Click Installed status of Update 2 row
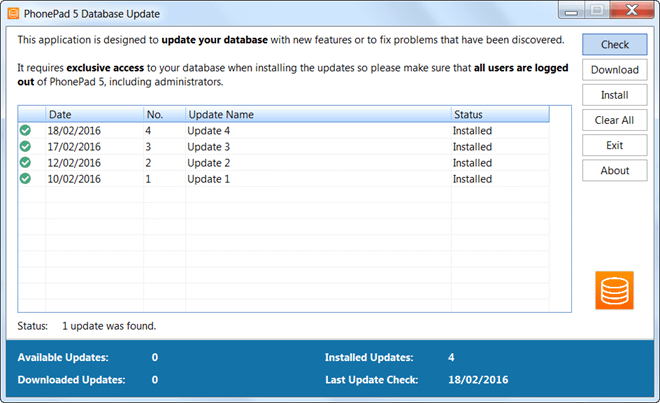The width and height of the screenshot is (660, 403). pyautogui.click(x=472, y=163)
